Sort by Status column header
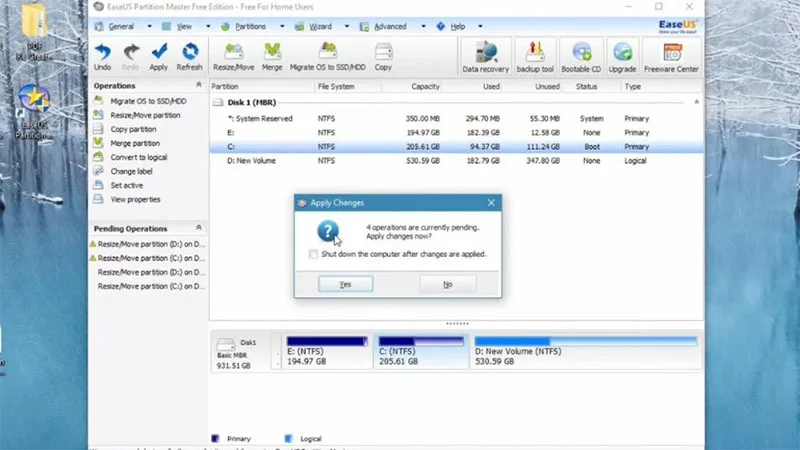 pyautogui.click(x=586, y=87)
